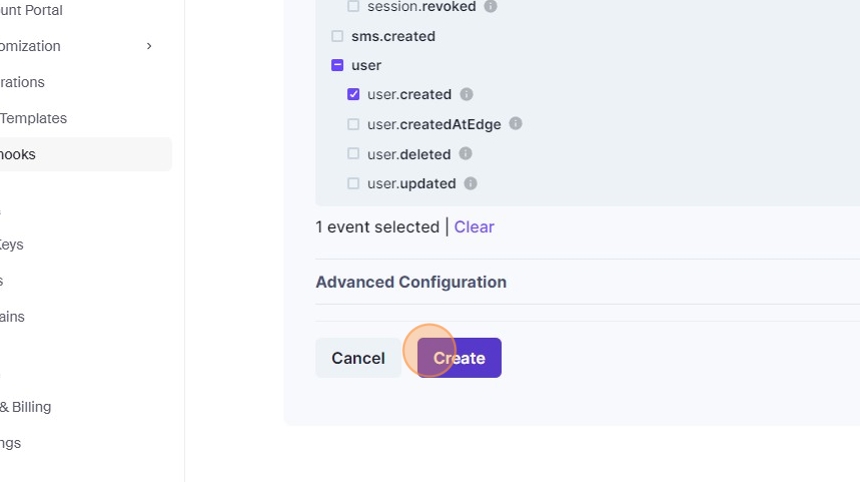
Task: Toggle the user group checkbox
Action: pyautogui.click(x=337, y=65)
